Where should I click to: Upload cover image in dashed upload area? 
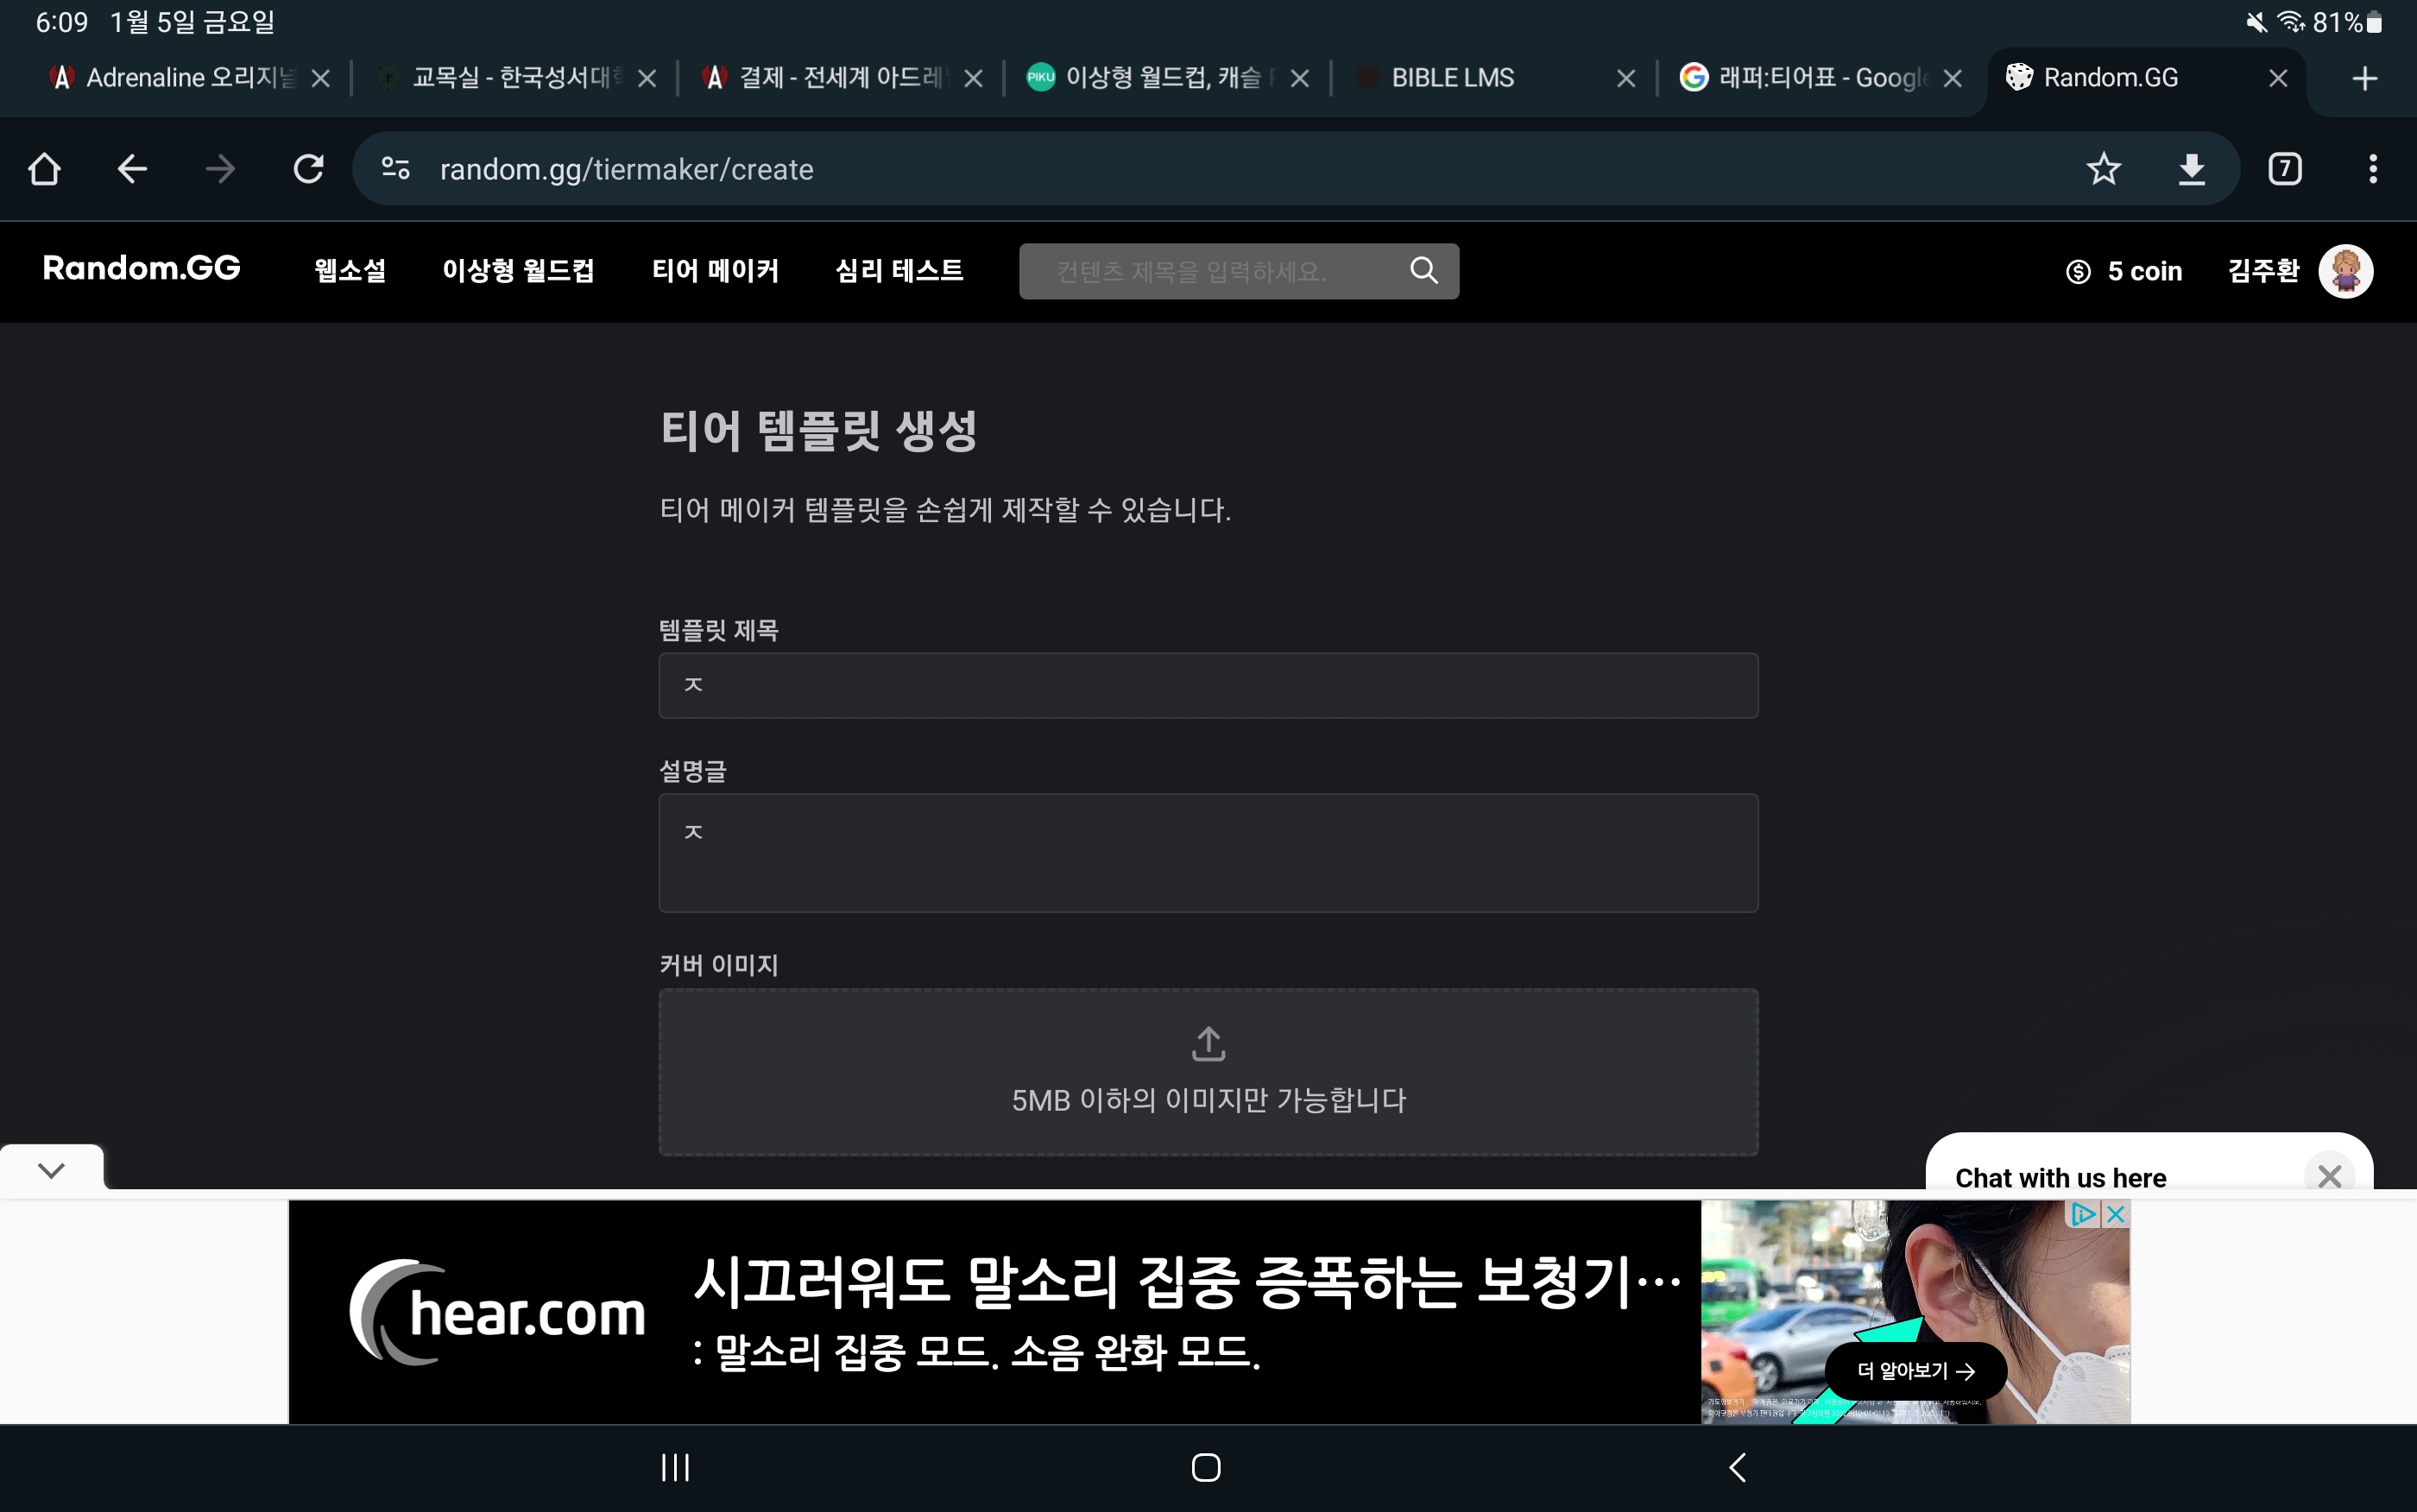1208,1072
